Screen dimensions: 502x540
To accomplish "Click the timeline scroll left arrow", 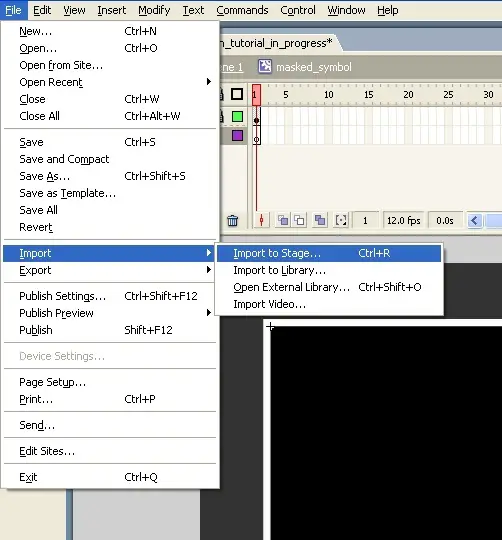I will tap(474, 220).
